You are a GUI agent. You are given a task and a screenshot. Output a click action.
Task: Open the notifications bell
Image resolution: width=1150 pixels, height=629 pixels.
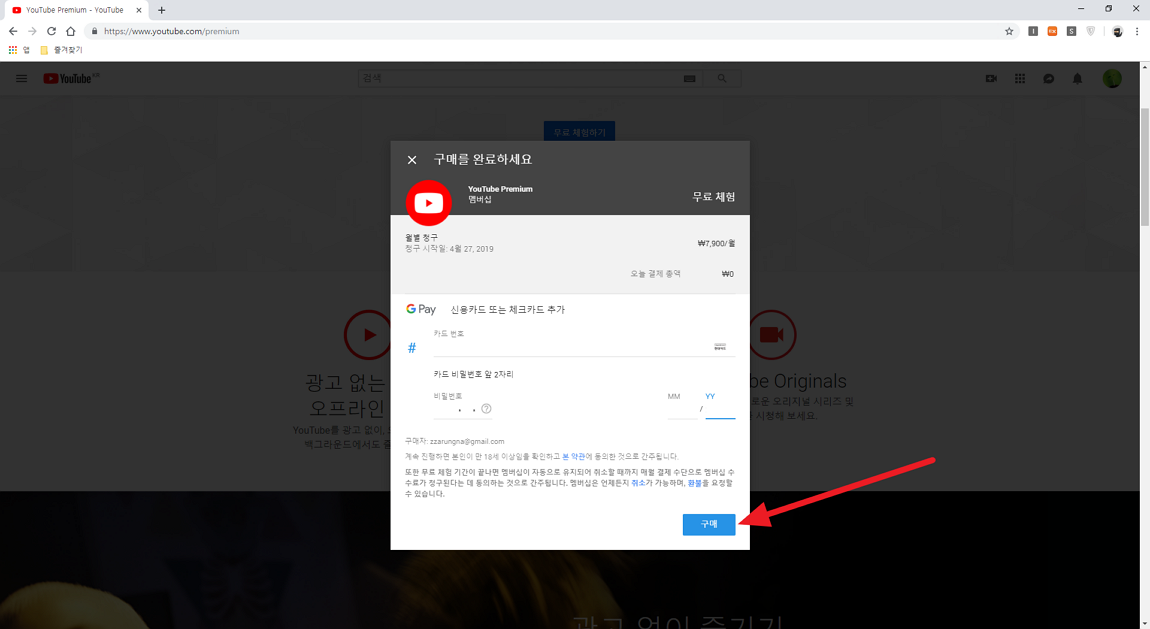click(x=1077, y=78)
